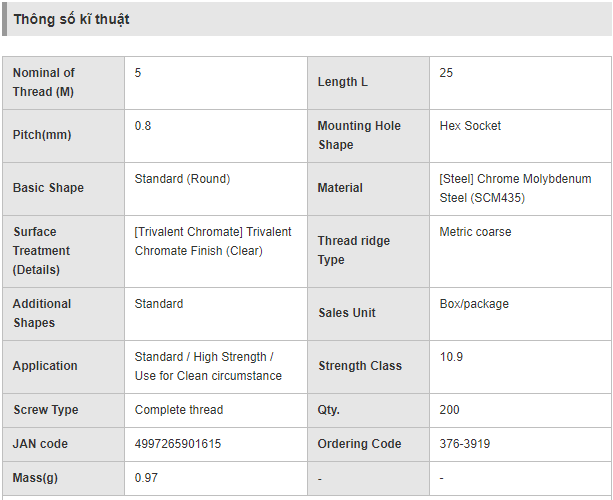Image resolution: width=613 pixels, height=500 pixels.
Task: Click the Qty. value 200
Action: pos(449,410)
